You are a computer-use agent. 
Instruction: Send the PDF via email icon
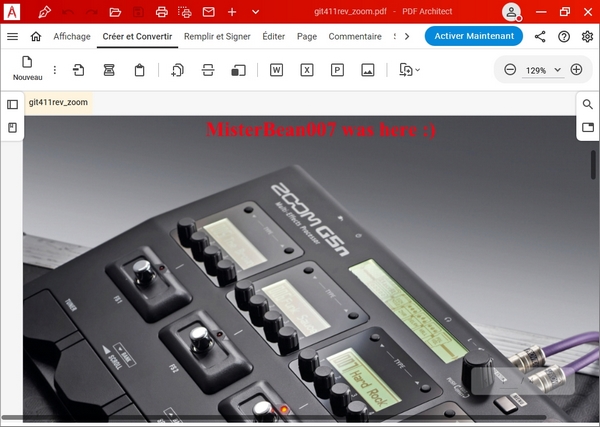[x=209, y=12]
